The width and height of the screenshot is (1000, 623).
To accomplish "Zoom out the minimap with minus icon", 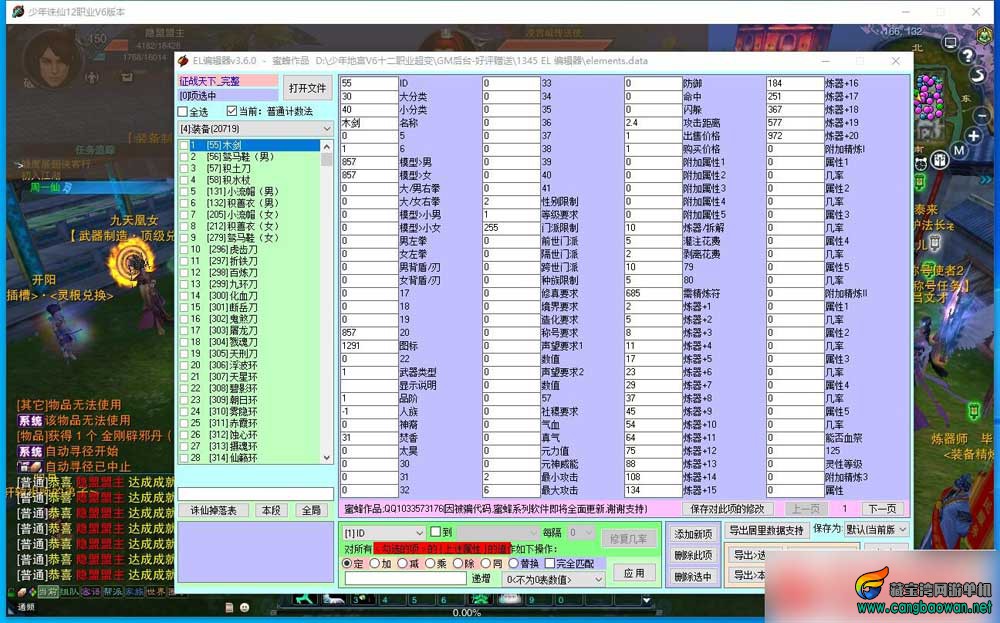I will [982, 116].
